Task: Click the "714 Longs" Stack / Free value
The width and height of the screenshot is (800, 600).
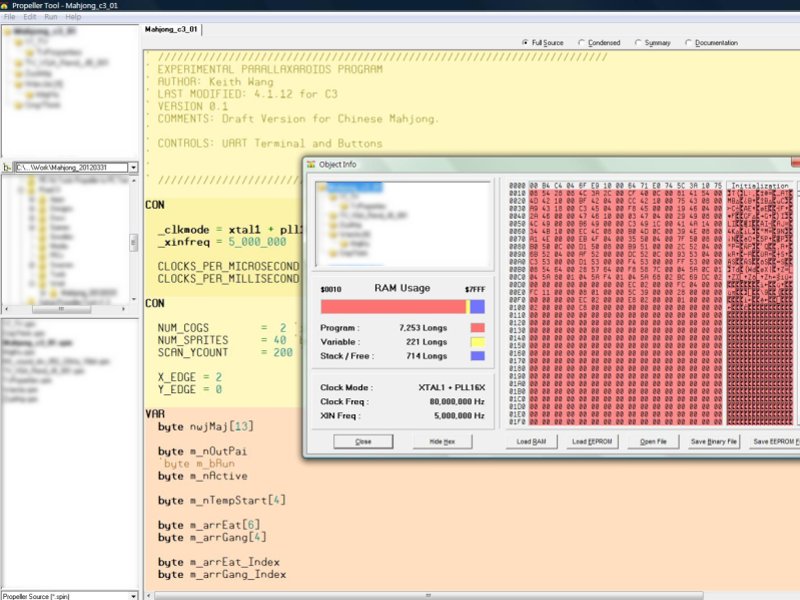Action: tap(427, 356)
